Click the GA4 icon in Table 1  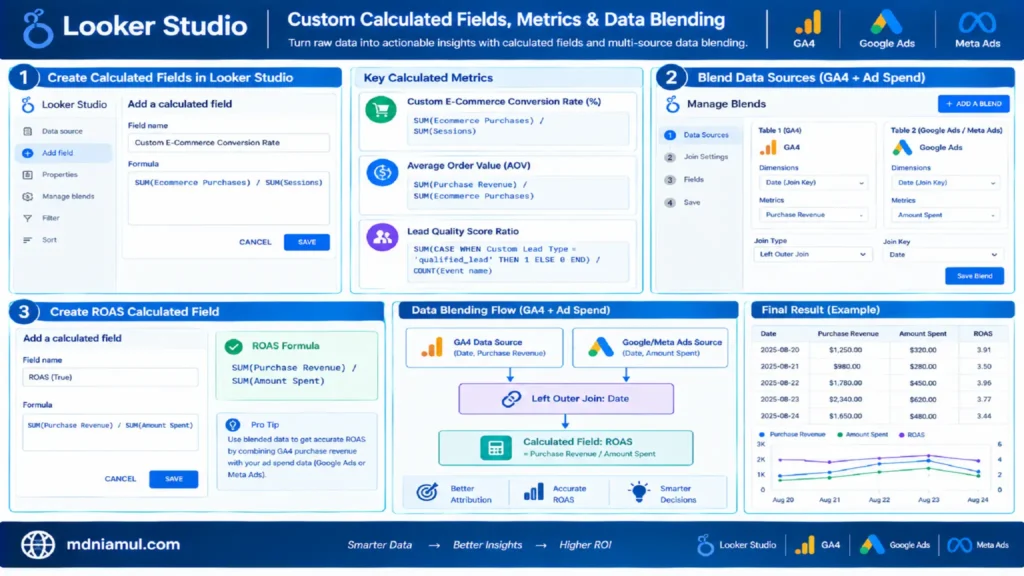[769, 148]
